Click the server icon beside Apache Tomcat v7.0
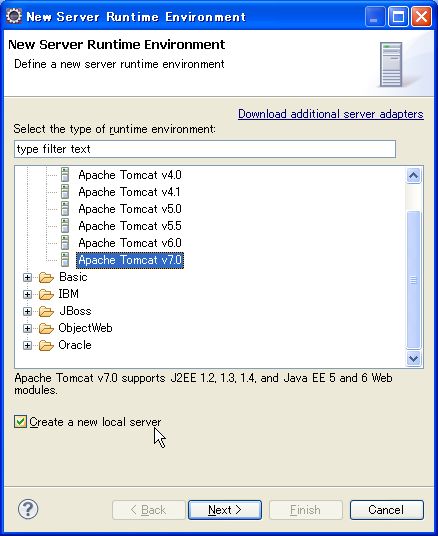438x536 pixels. tap(65, 260)
